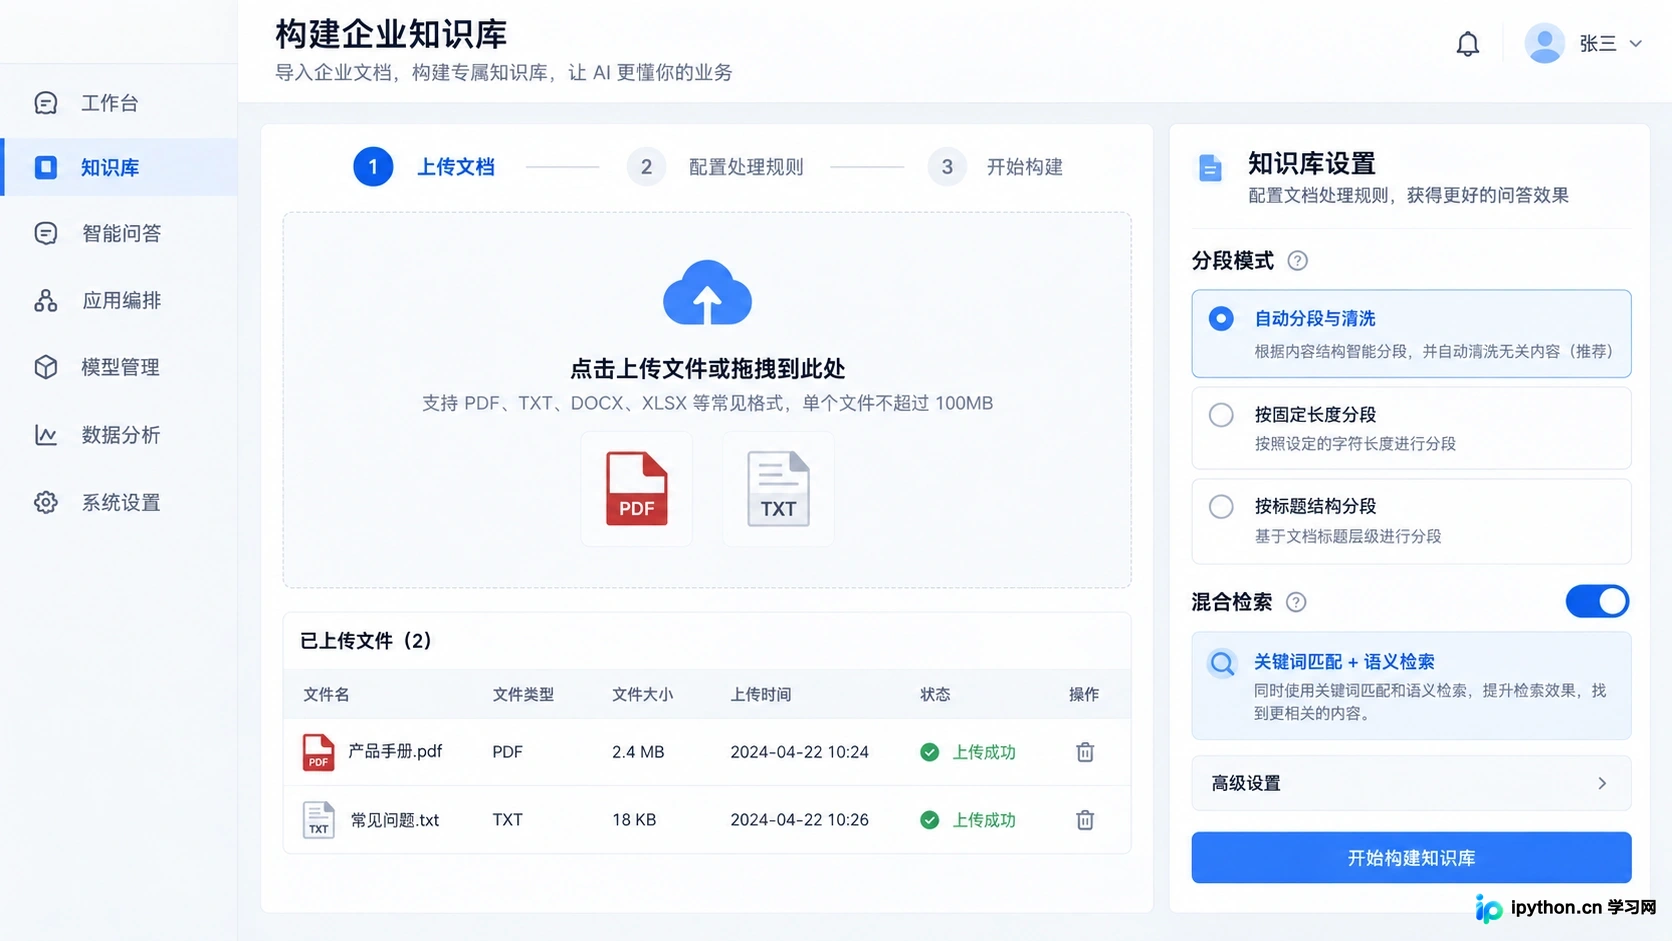The width and height of the screenshot is (1672, 941).
Task: Click 开始构建知识库 button
Action: (x=1411, y=858)
